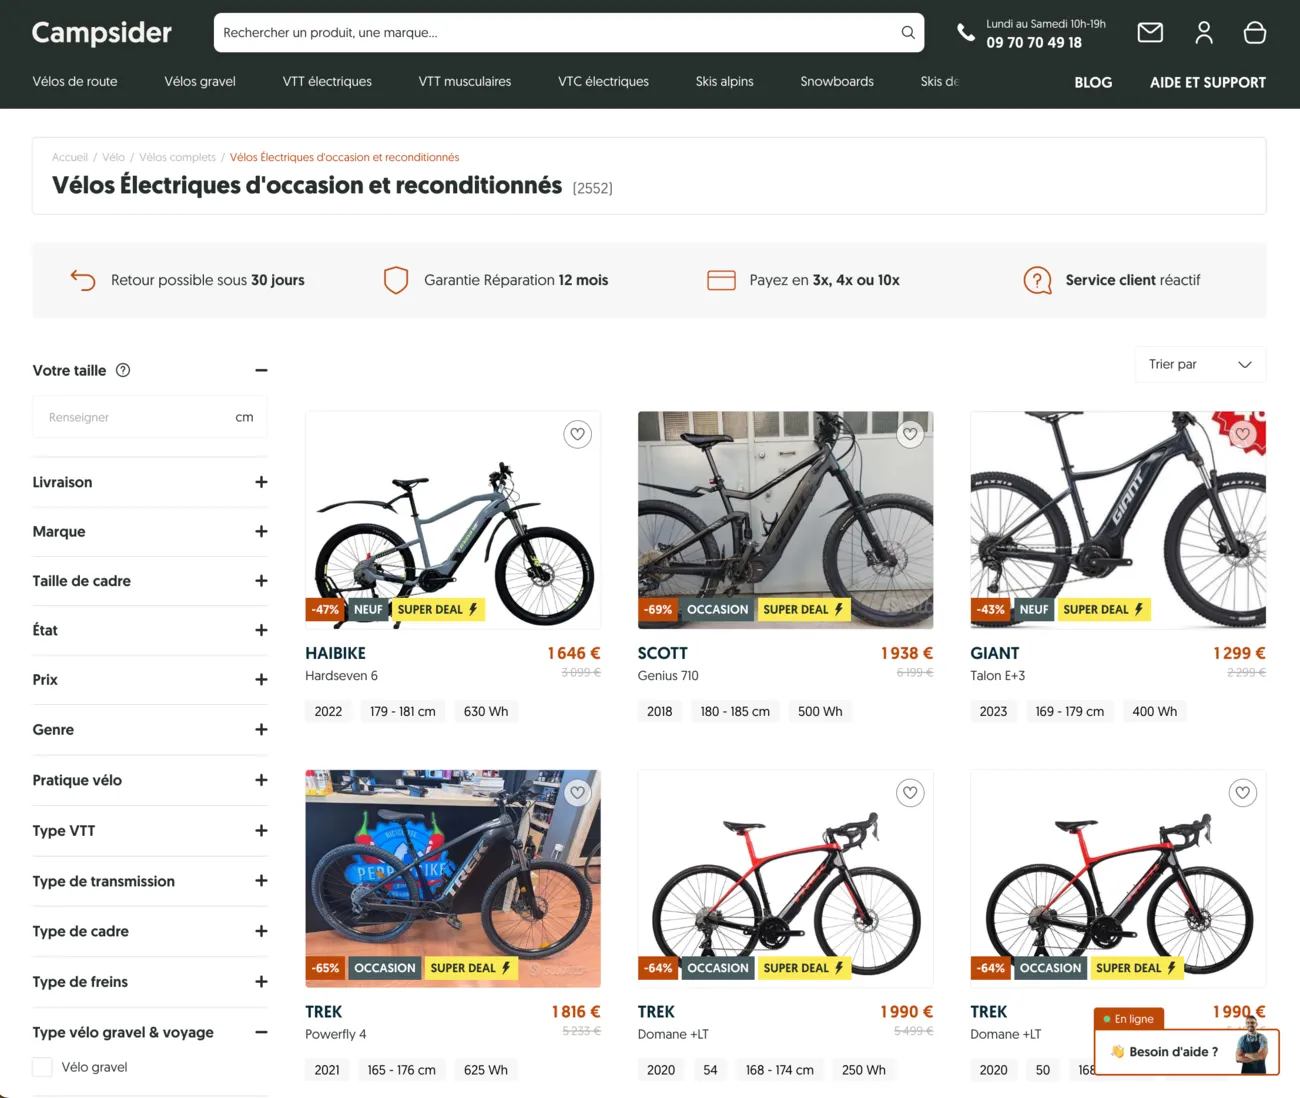Open the shopping basket icon
The height and width of the screenshot is (1098, 1300).
pos(1255,33)
